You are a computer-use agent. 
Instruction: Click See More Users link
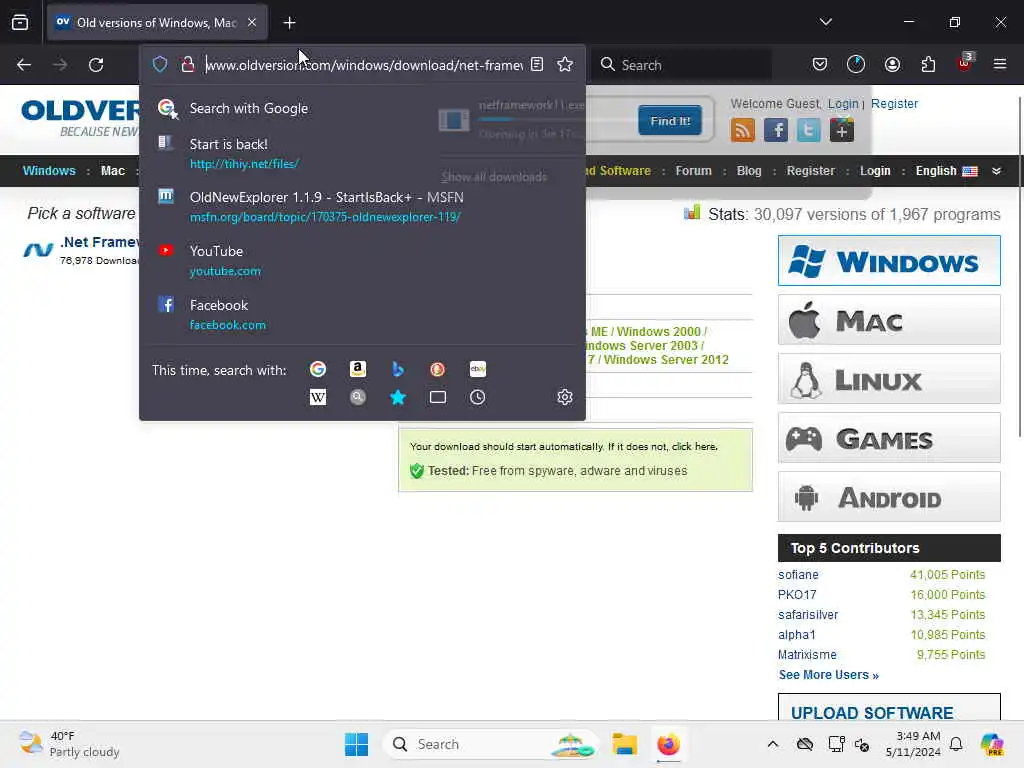[x=828, y=675]
